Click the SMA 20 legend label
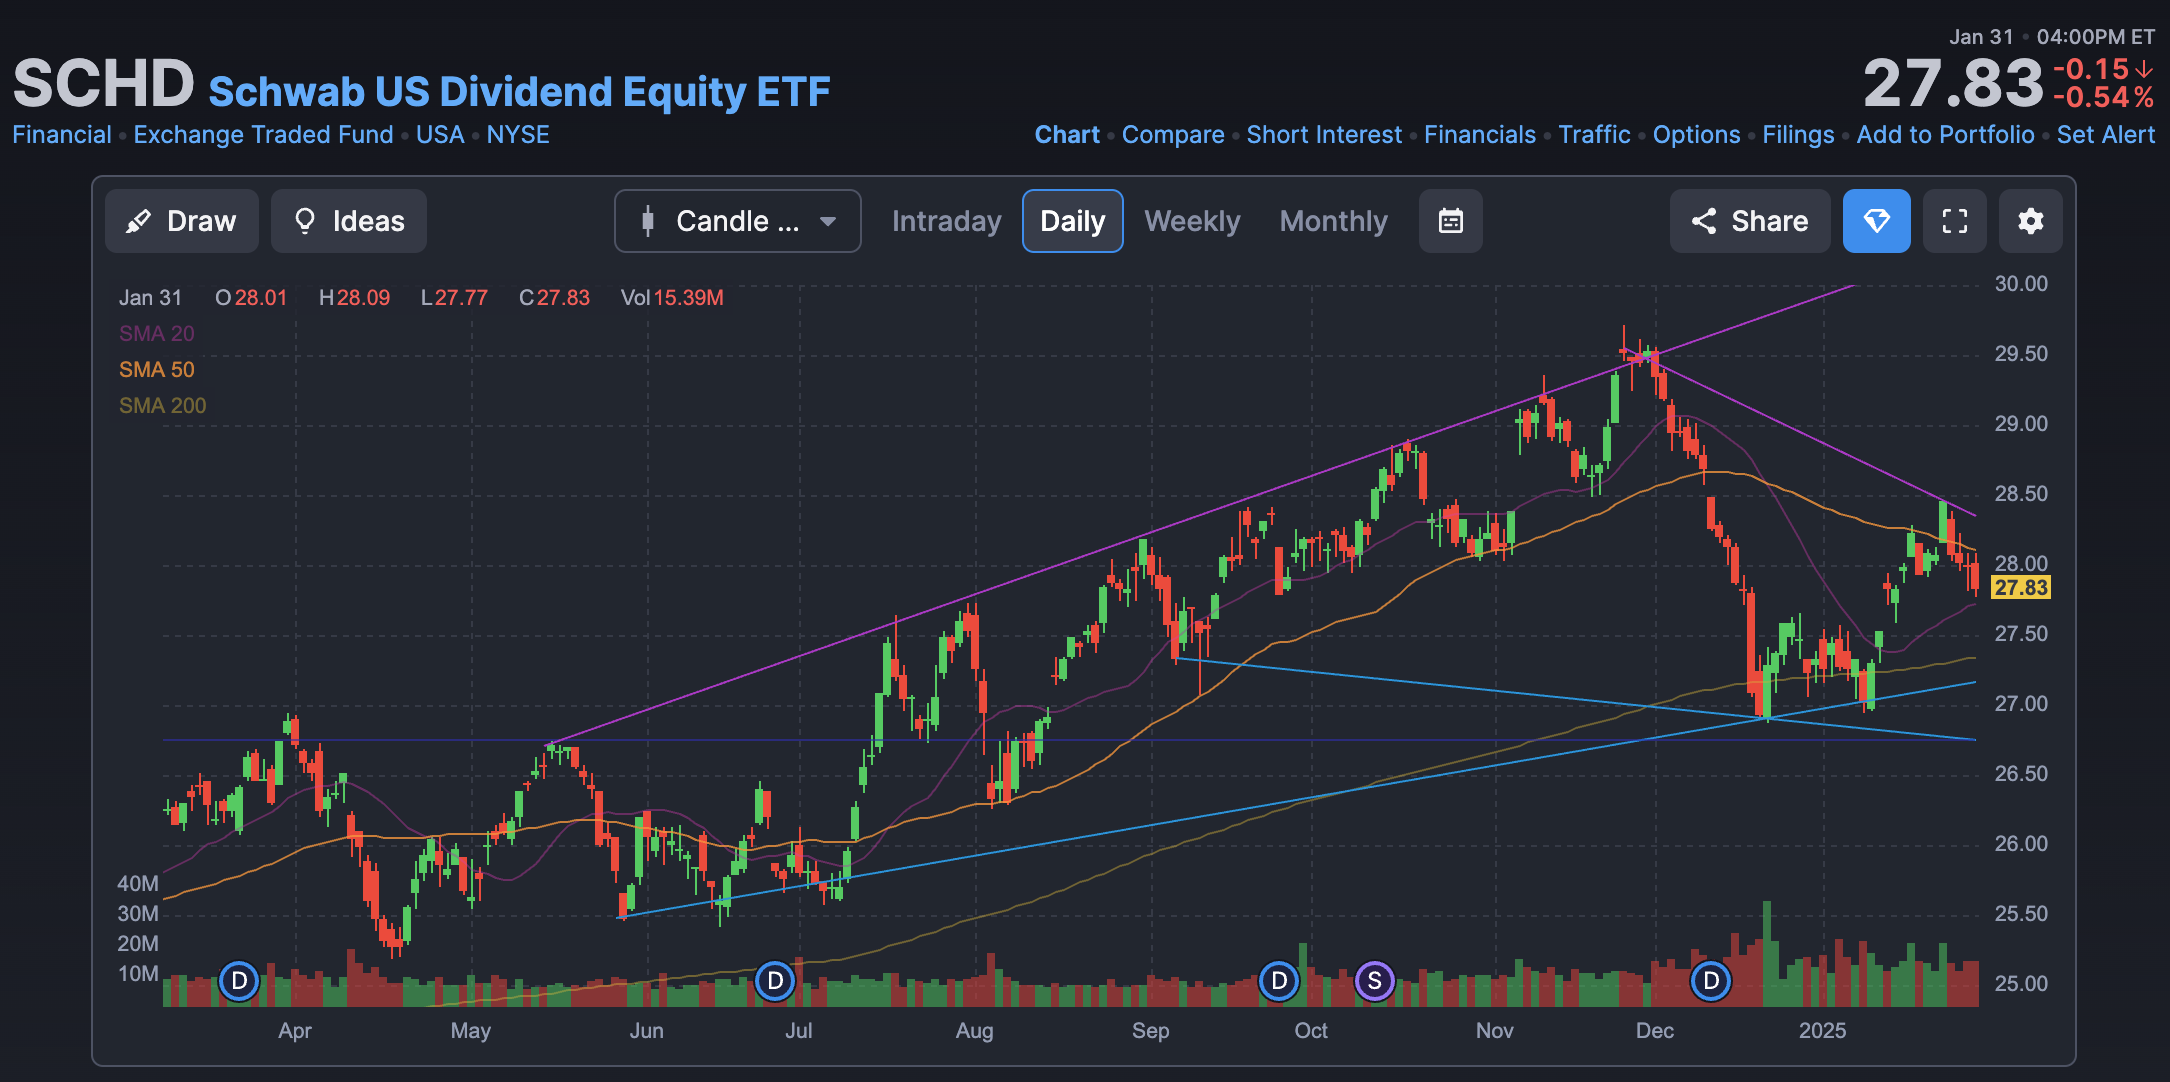This screenshot has height=1082, width=2170. 157,334
